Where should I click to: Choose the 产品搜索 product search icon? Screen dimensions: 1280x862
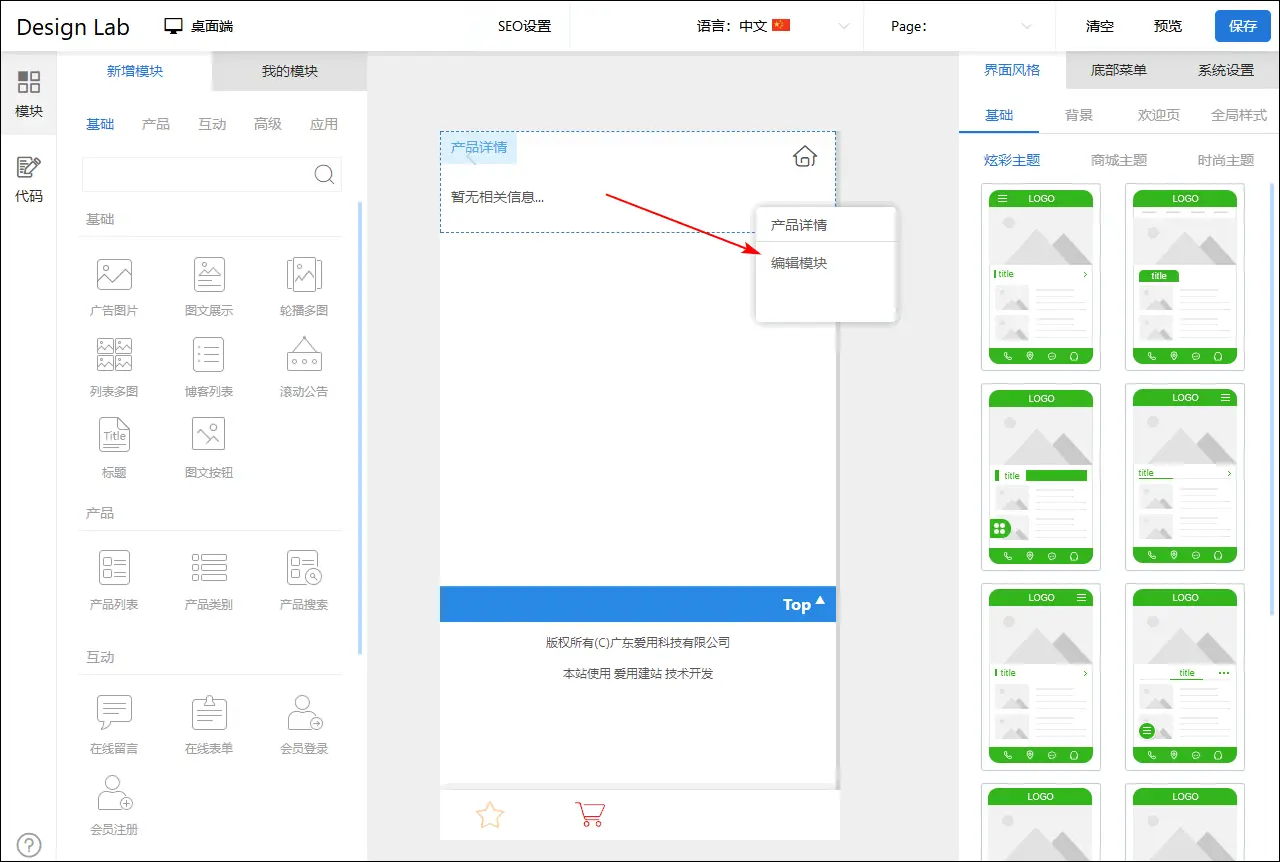[304, 568]
